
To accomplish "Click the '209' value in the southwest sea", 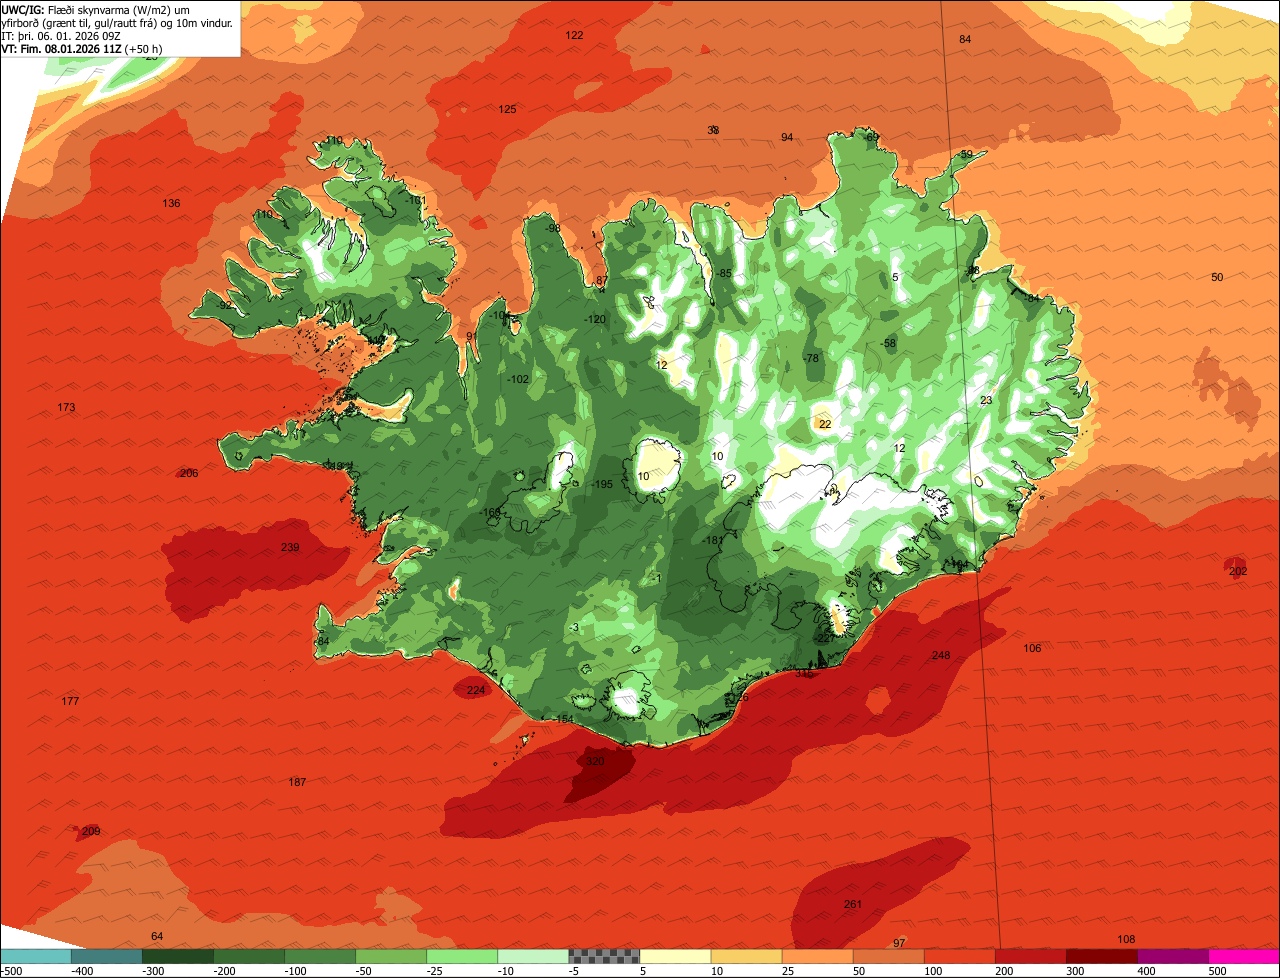I will click(91, 831).
